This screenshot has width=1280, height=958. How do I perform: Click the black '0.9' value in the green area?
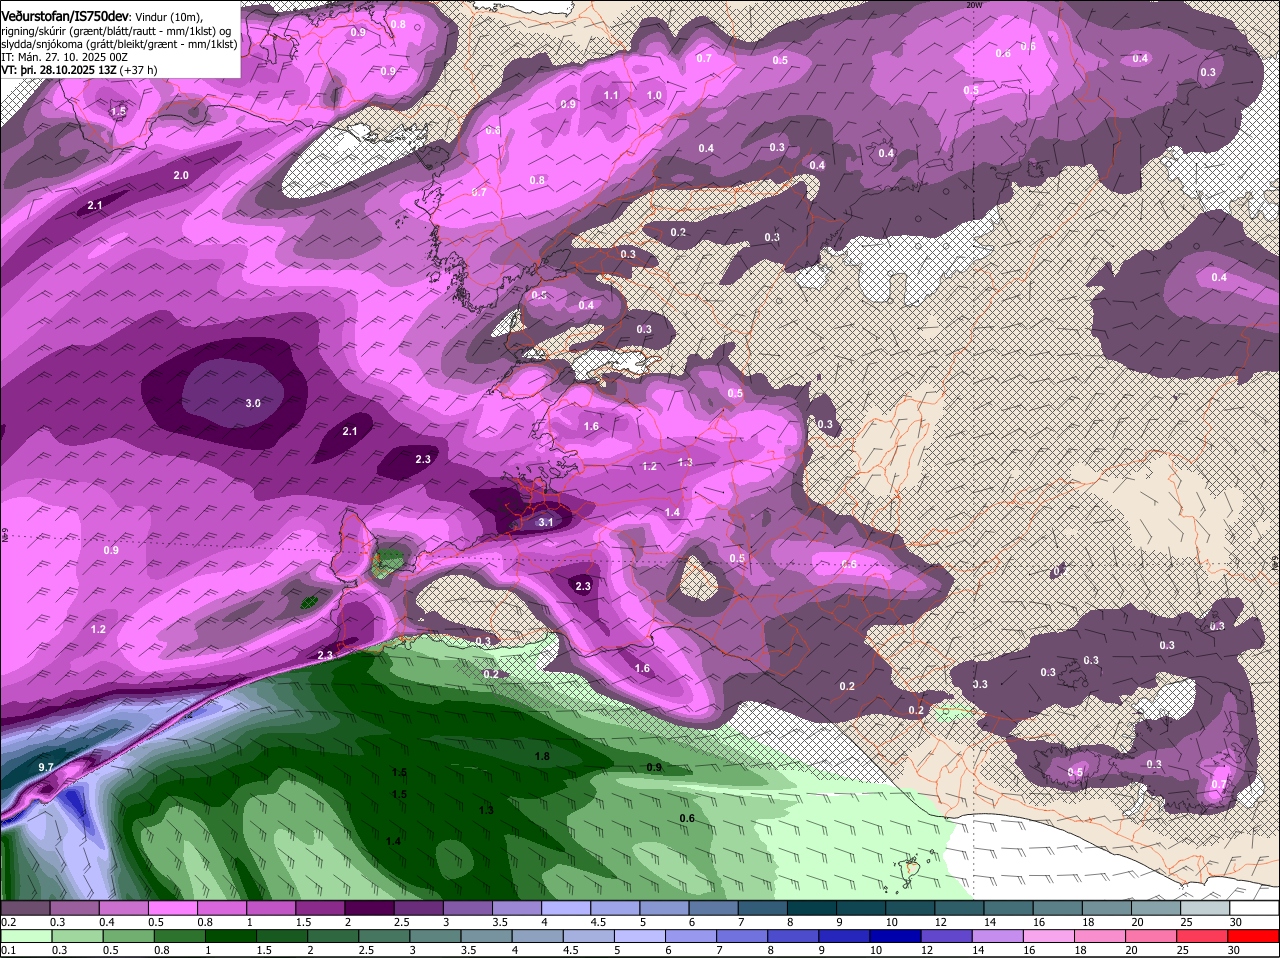654,767
